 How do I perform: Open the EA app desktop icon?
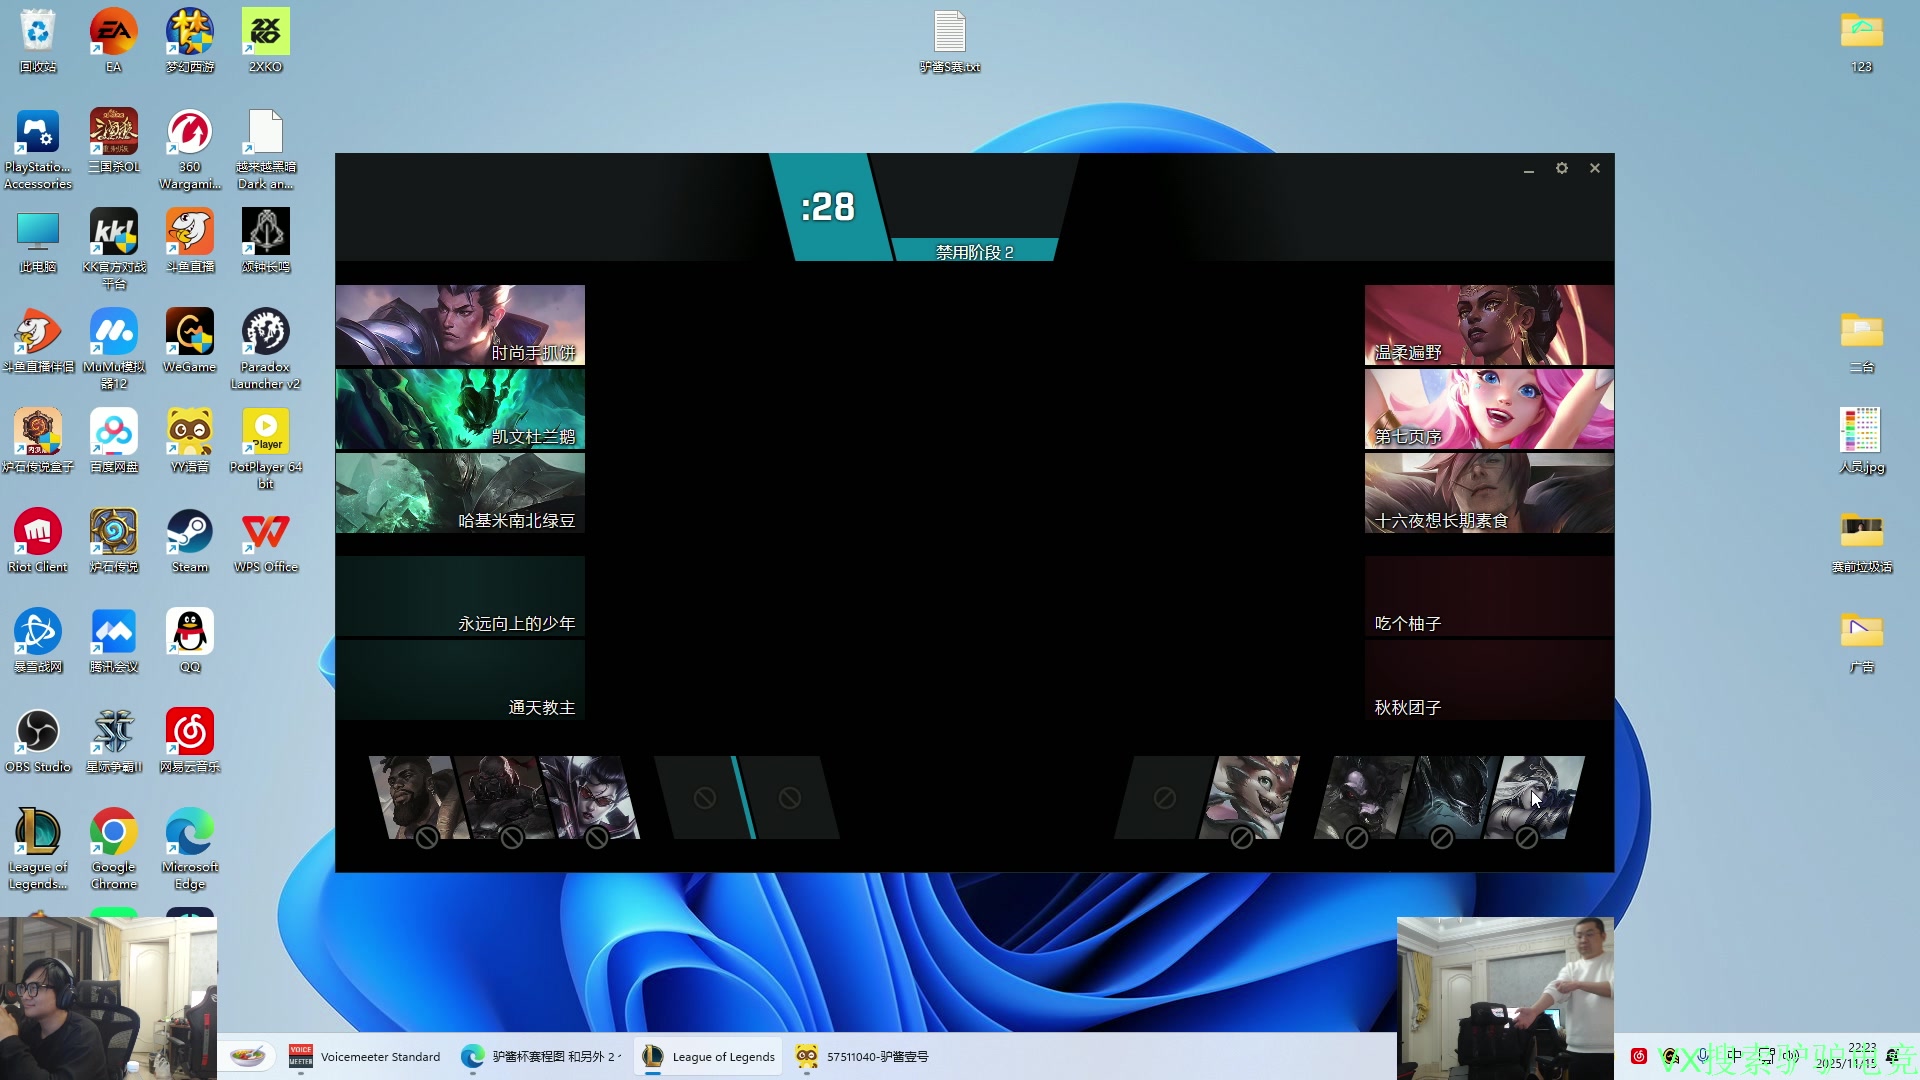point(113,33)
